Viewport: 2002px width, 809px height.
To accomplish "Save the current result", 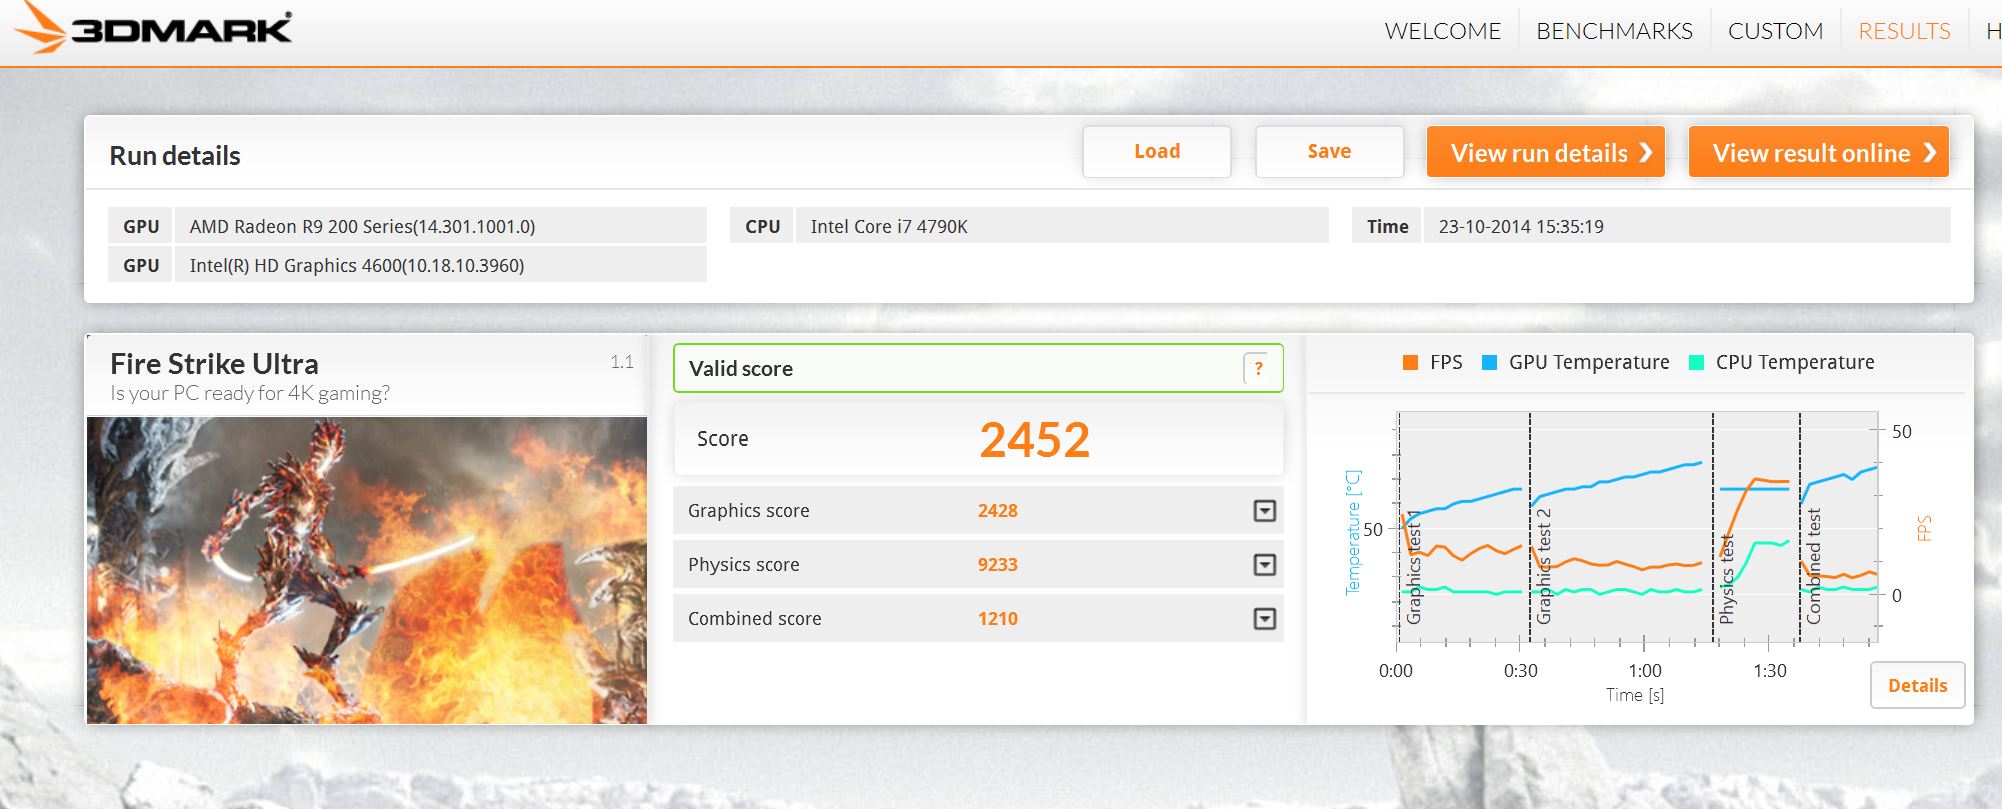I will point(1329,152).
